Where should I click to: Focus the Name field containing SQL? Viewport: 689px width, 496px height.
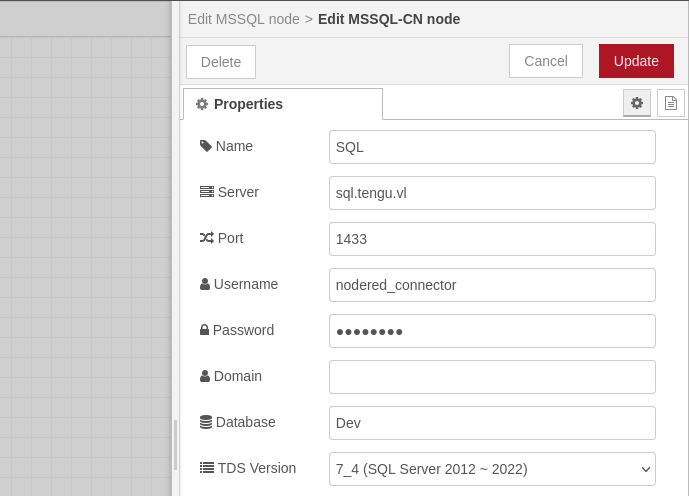492,147
